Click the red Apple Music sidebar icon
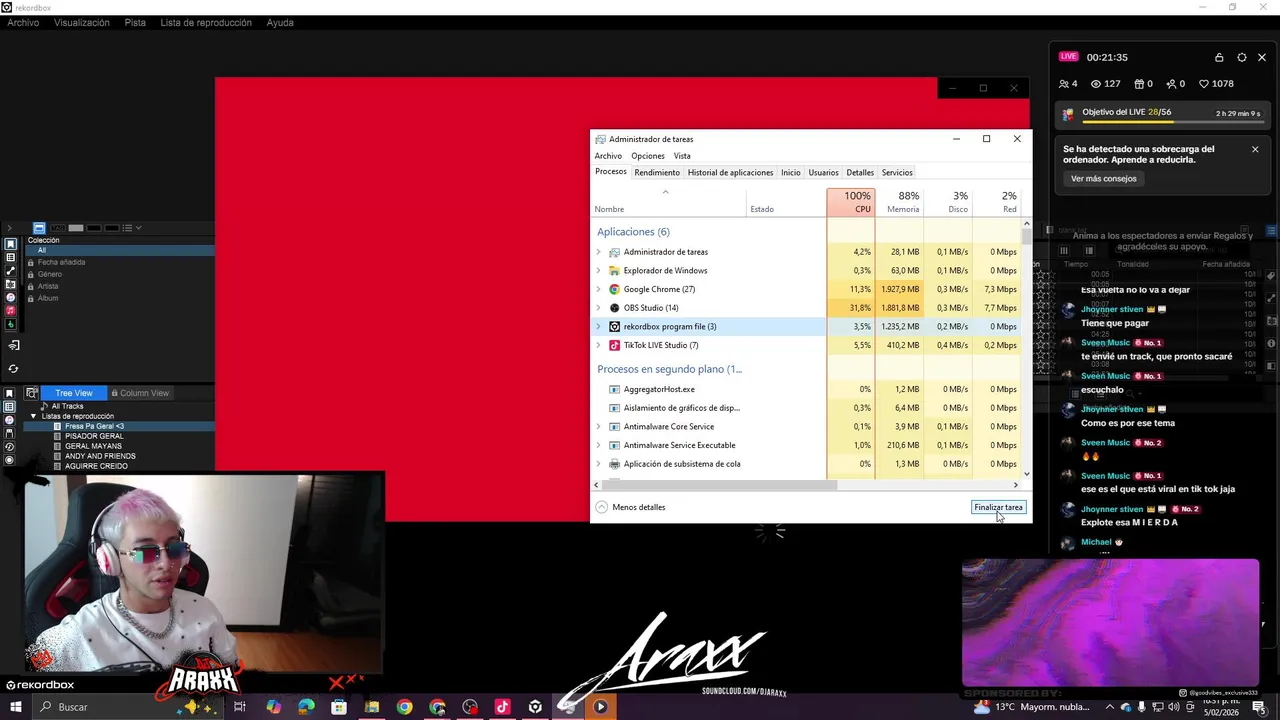The image size is (1280, 720). [11, 310]
